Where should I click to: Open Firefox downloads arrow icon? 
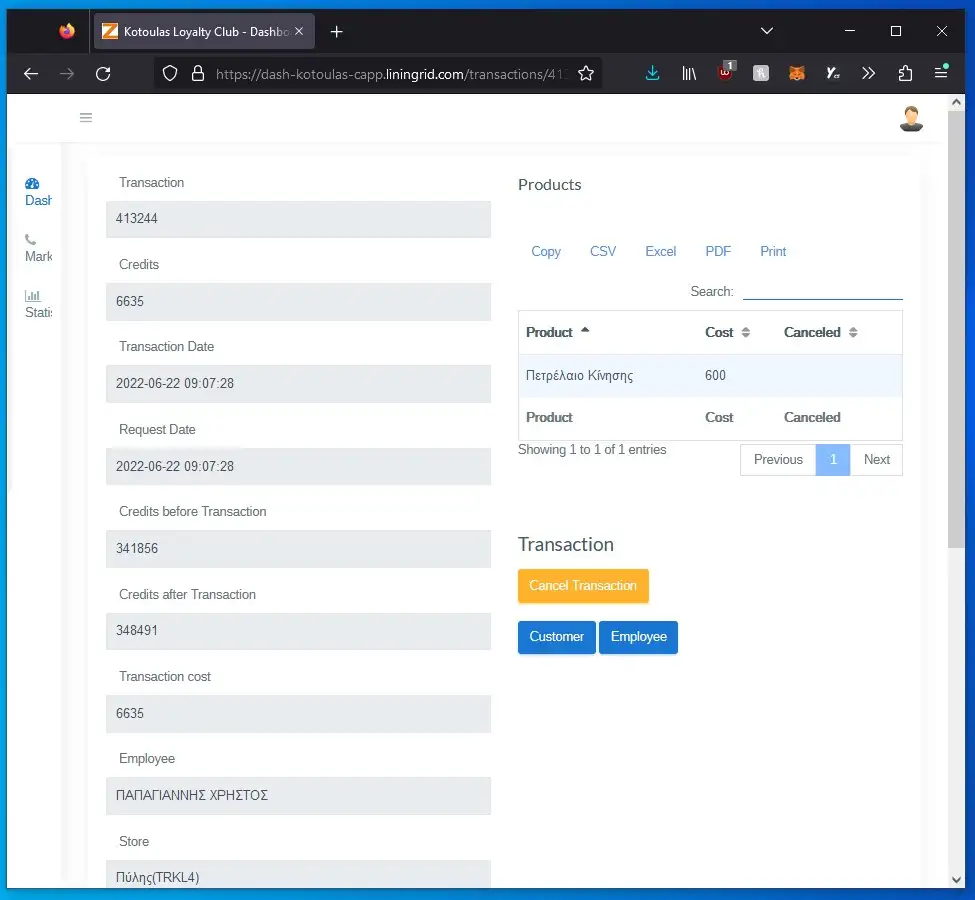click(x=652, y=73)
